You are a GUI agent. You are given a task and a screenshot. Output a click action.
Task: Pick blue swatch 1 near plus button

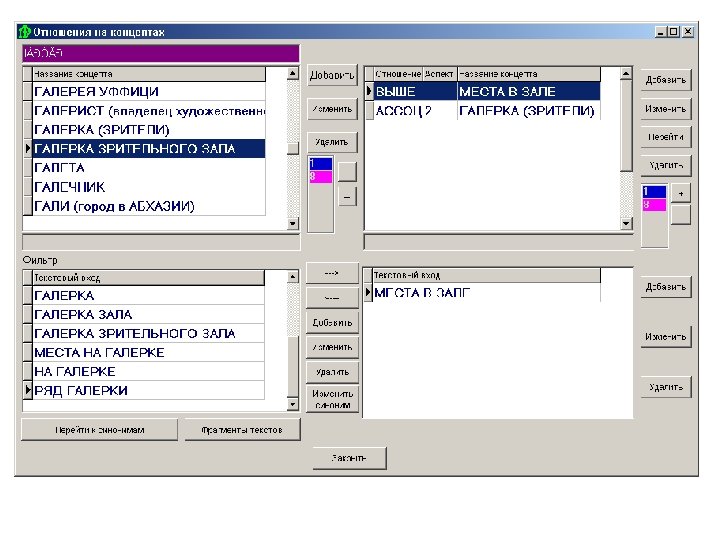click(654, 192)
